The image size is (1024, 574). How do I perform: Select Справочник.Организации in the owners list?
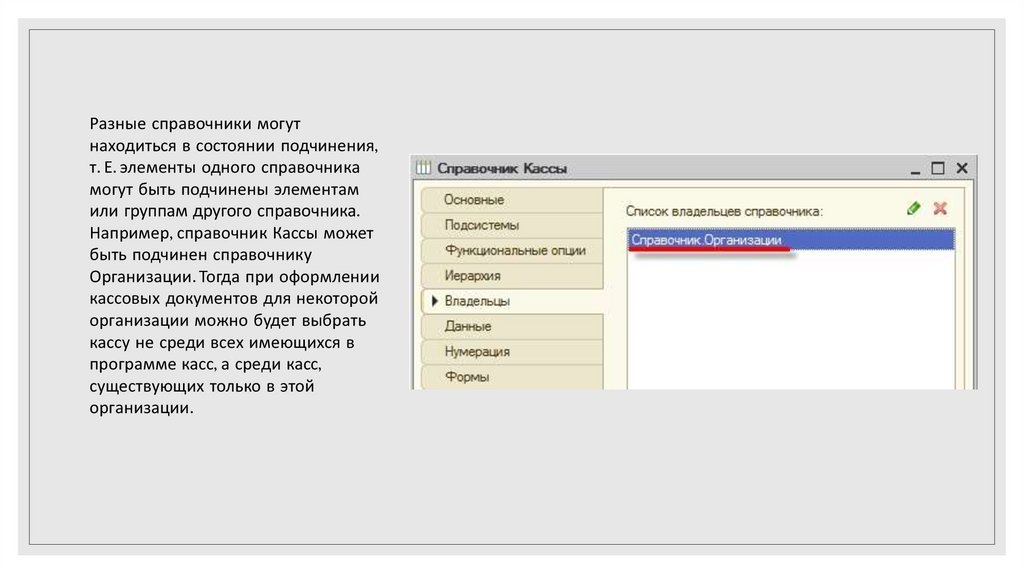point(706,240)
